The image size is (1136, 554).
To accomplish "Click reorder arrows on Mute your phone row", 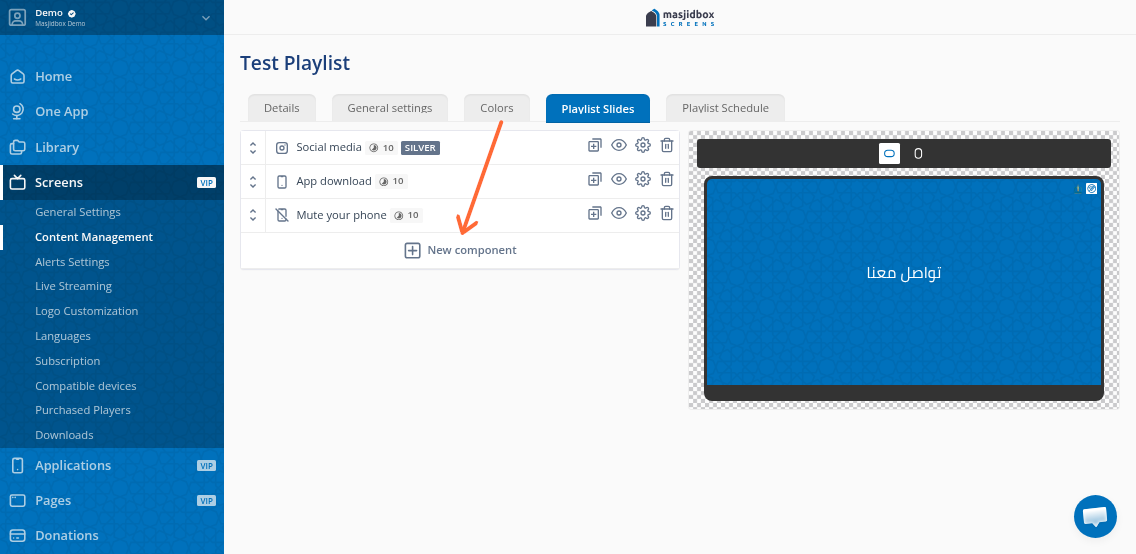I will click(253, 215).
